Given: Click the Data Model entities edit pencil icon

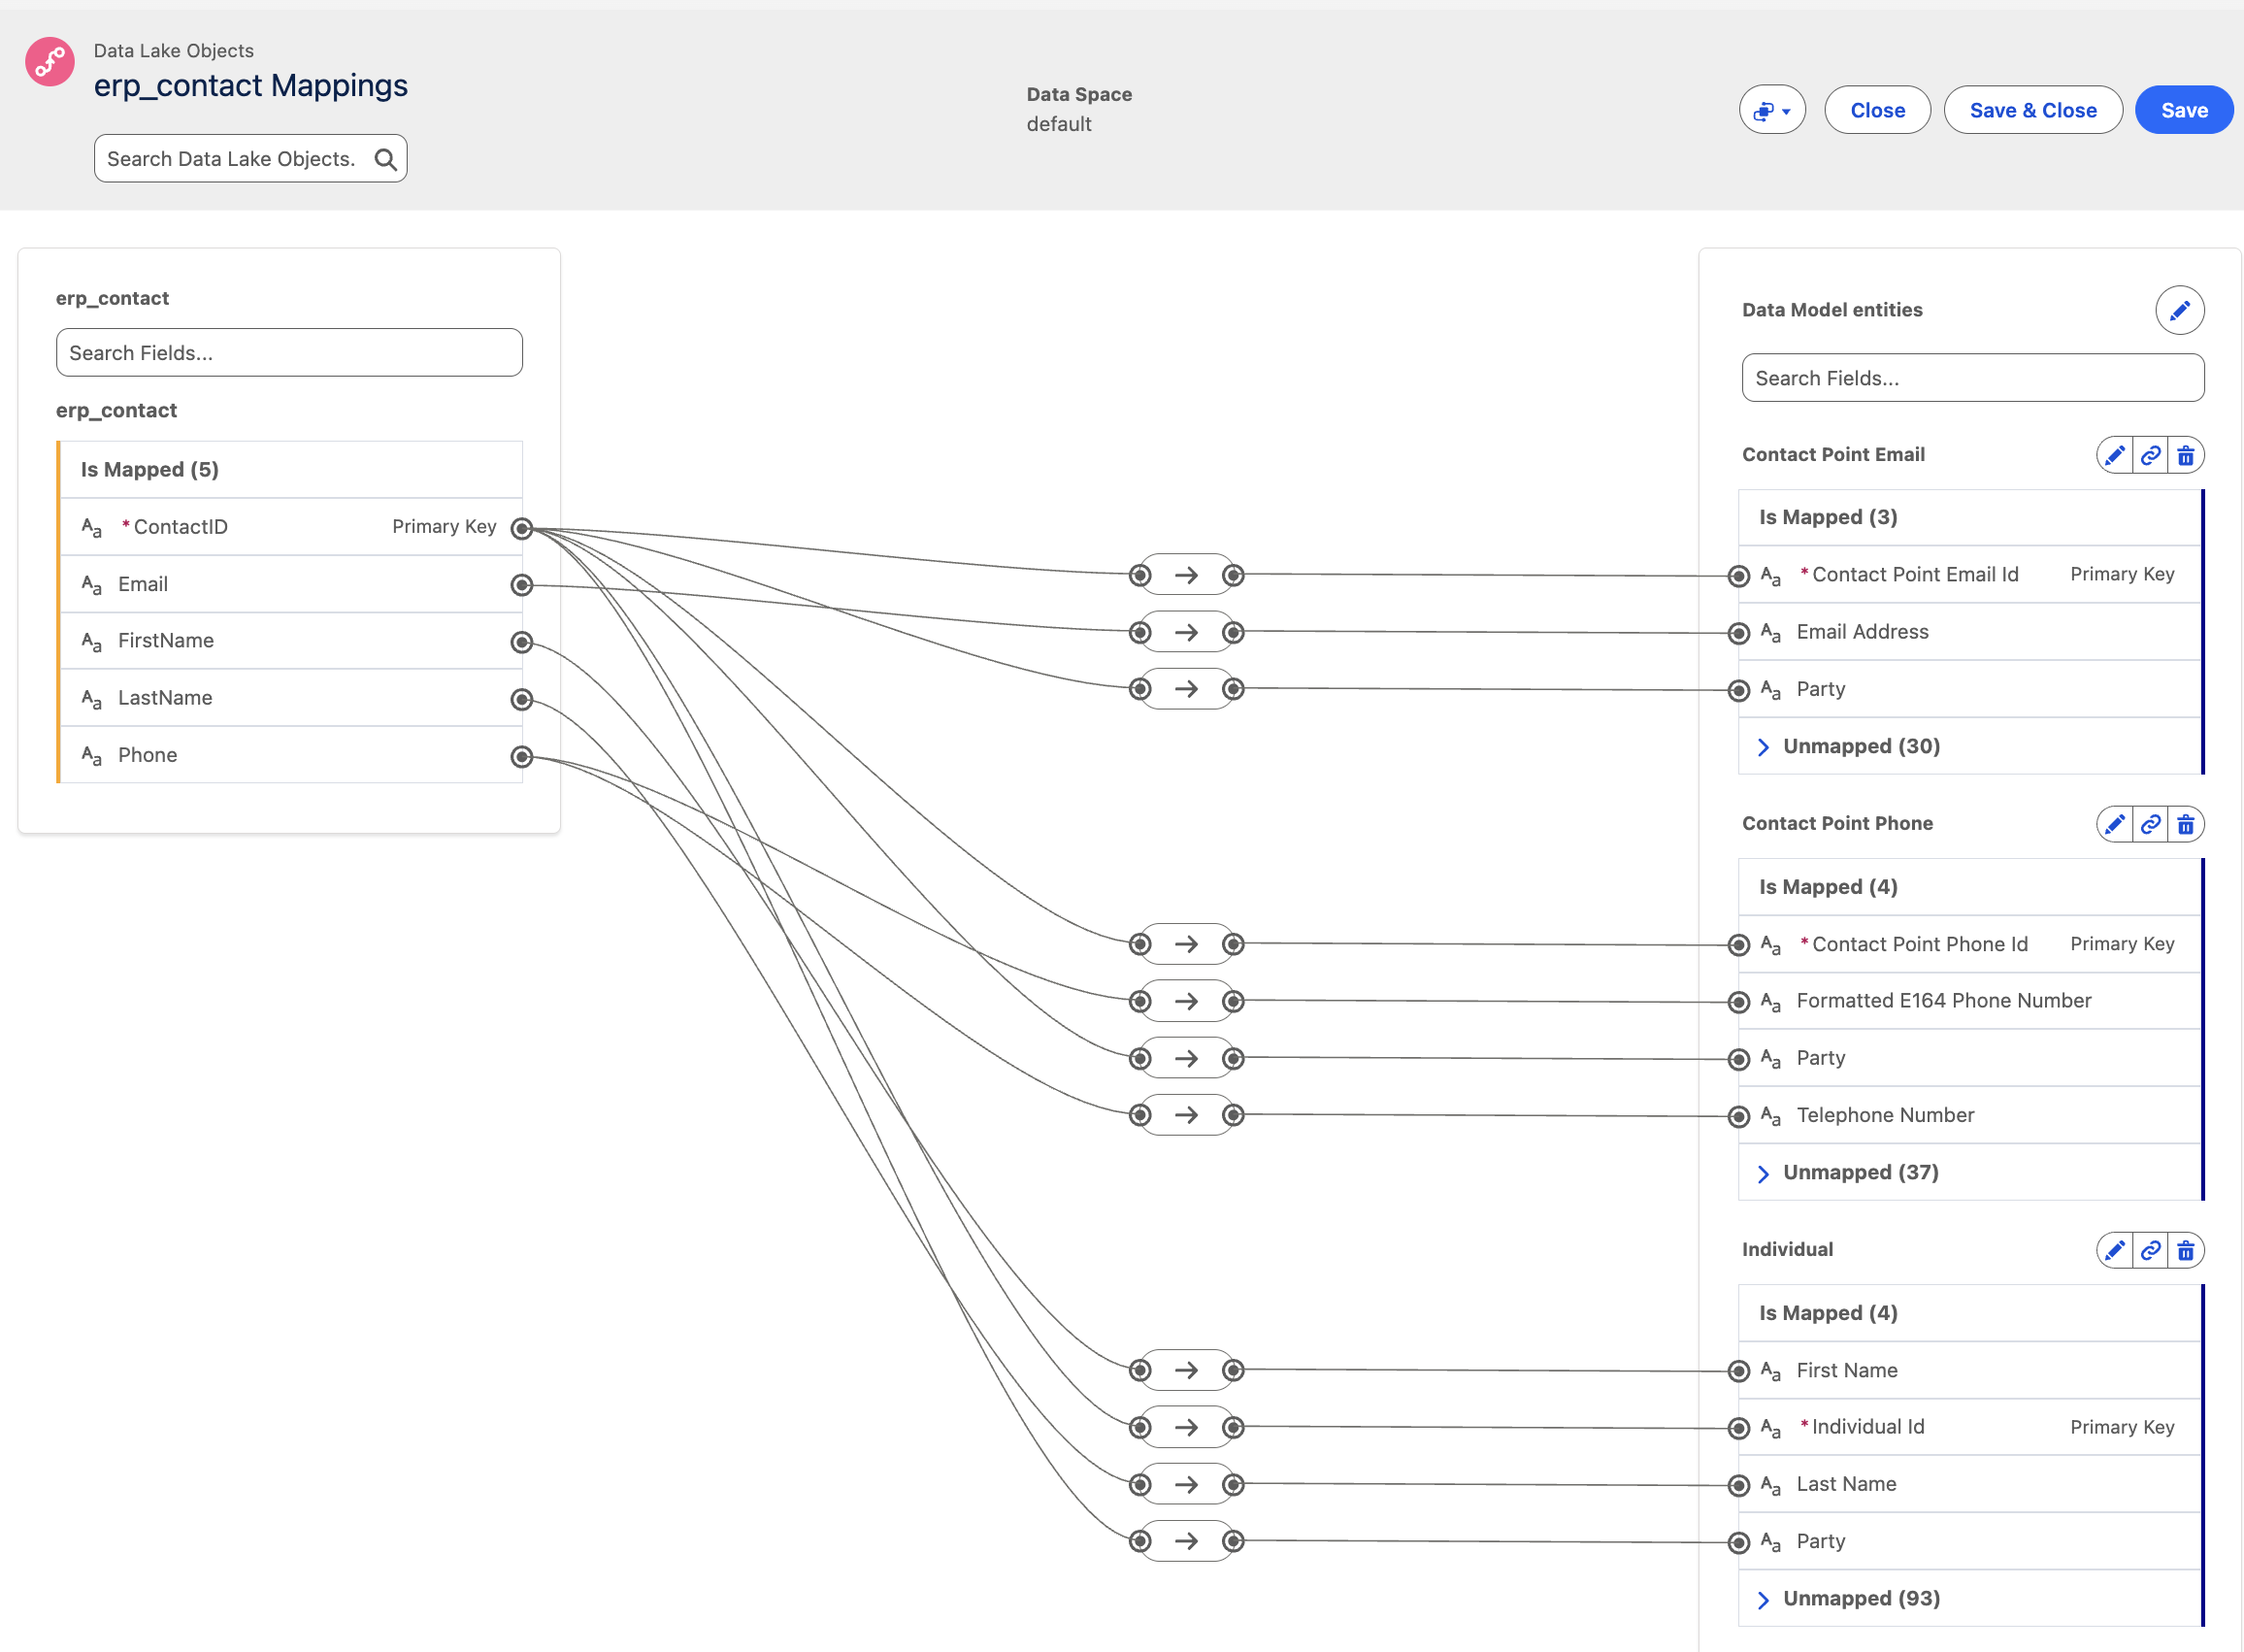Looking at the screenshot, I should [x=2179, y=310].
